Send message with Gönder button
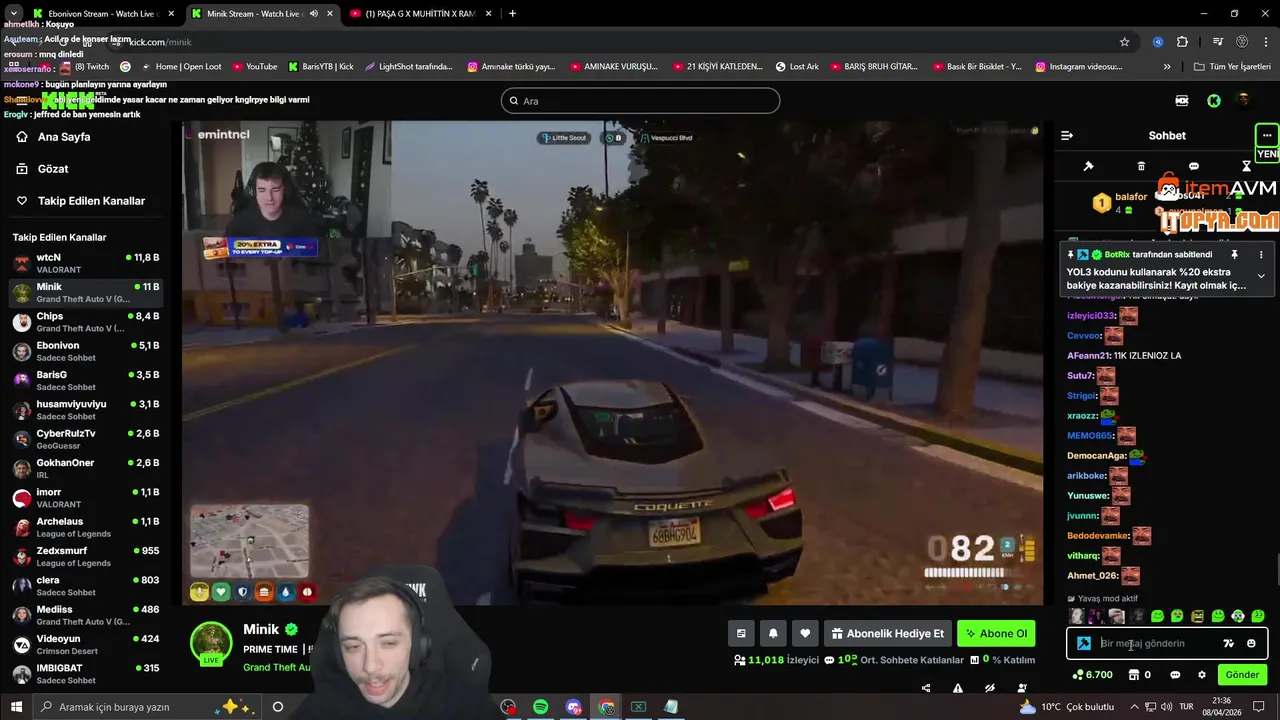The image size is (1280, 720). pos(1242,675)
